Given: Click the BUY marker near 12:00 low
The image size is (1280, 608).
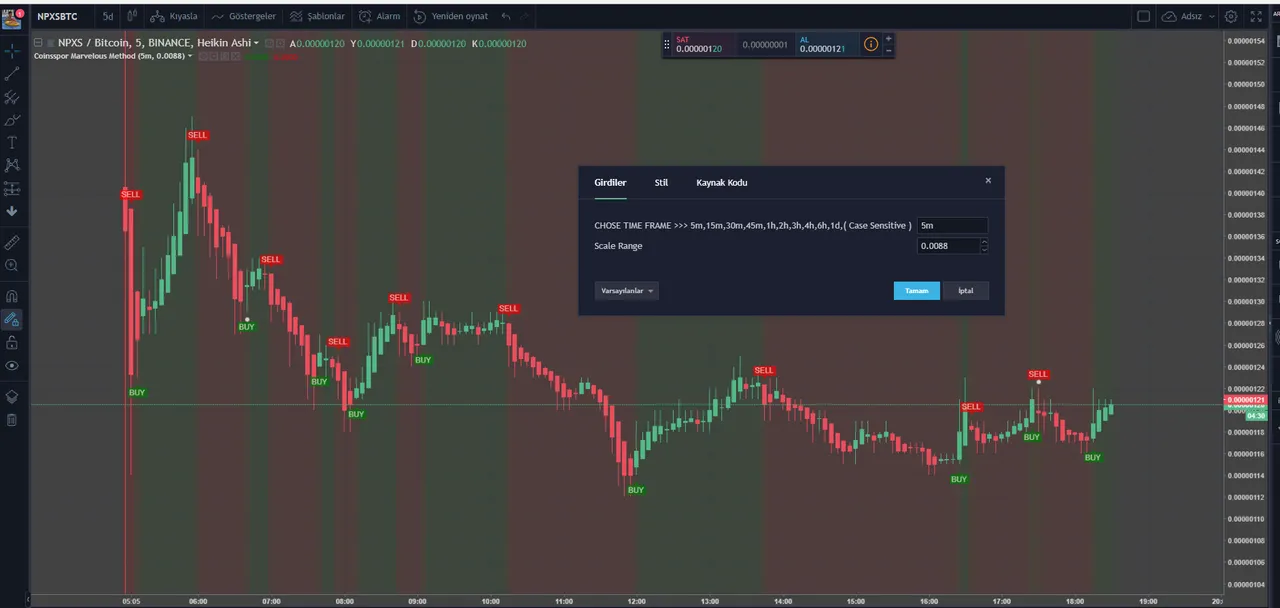Looking at the screenshot, I should coord(636,490).
